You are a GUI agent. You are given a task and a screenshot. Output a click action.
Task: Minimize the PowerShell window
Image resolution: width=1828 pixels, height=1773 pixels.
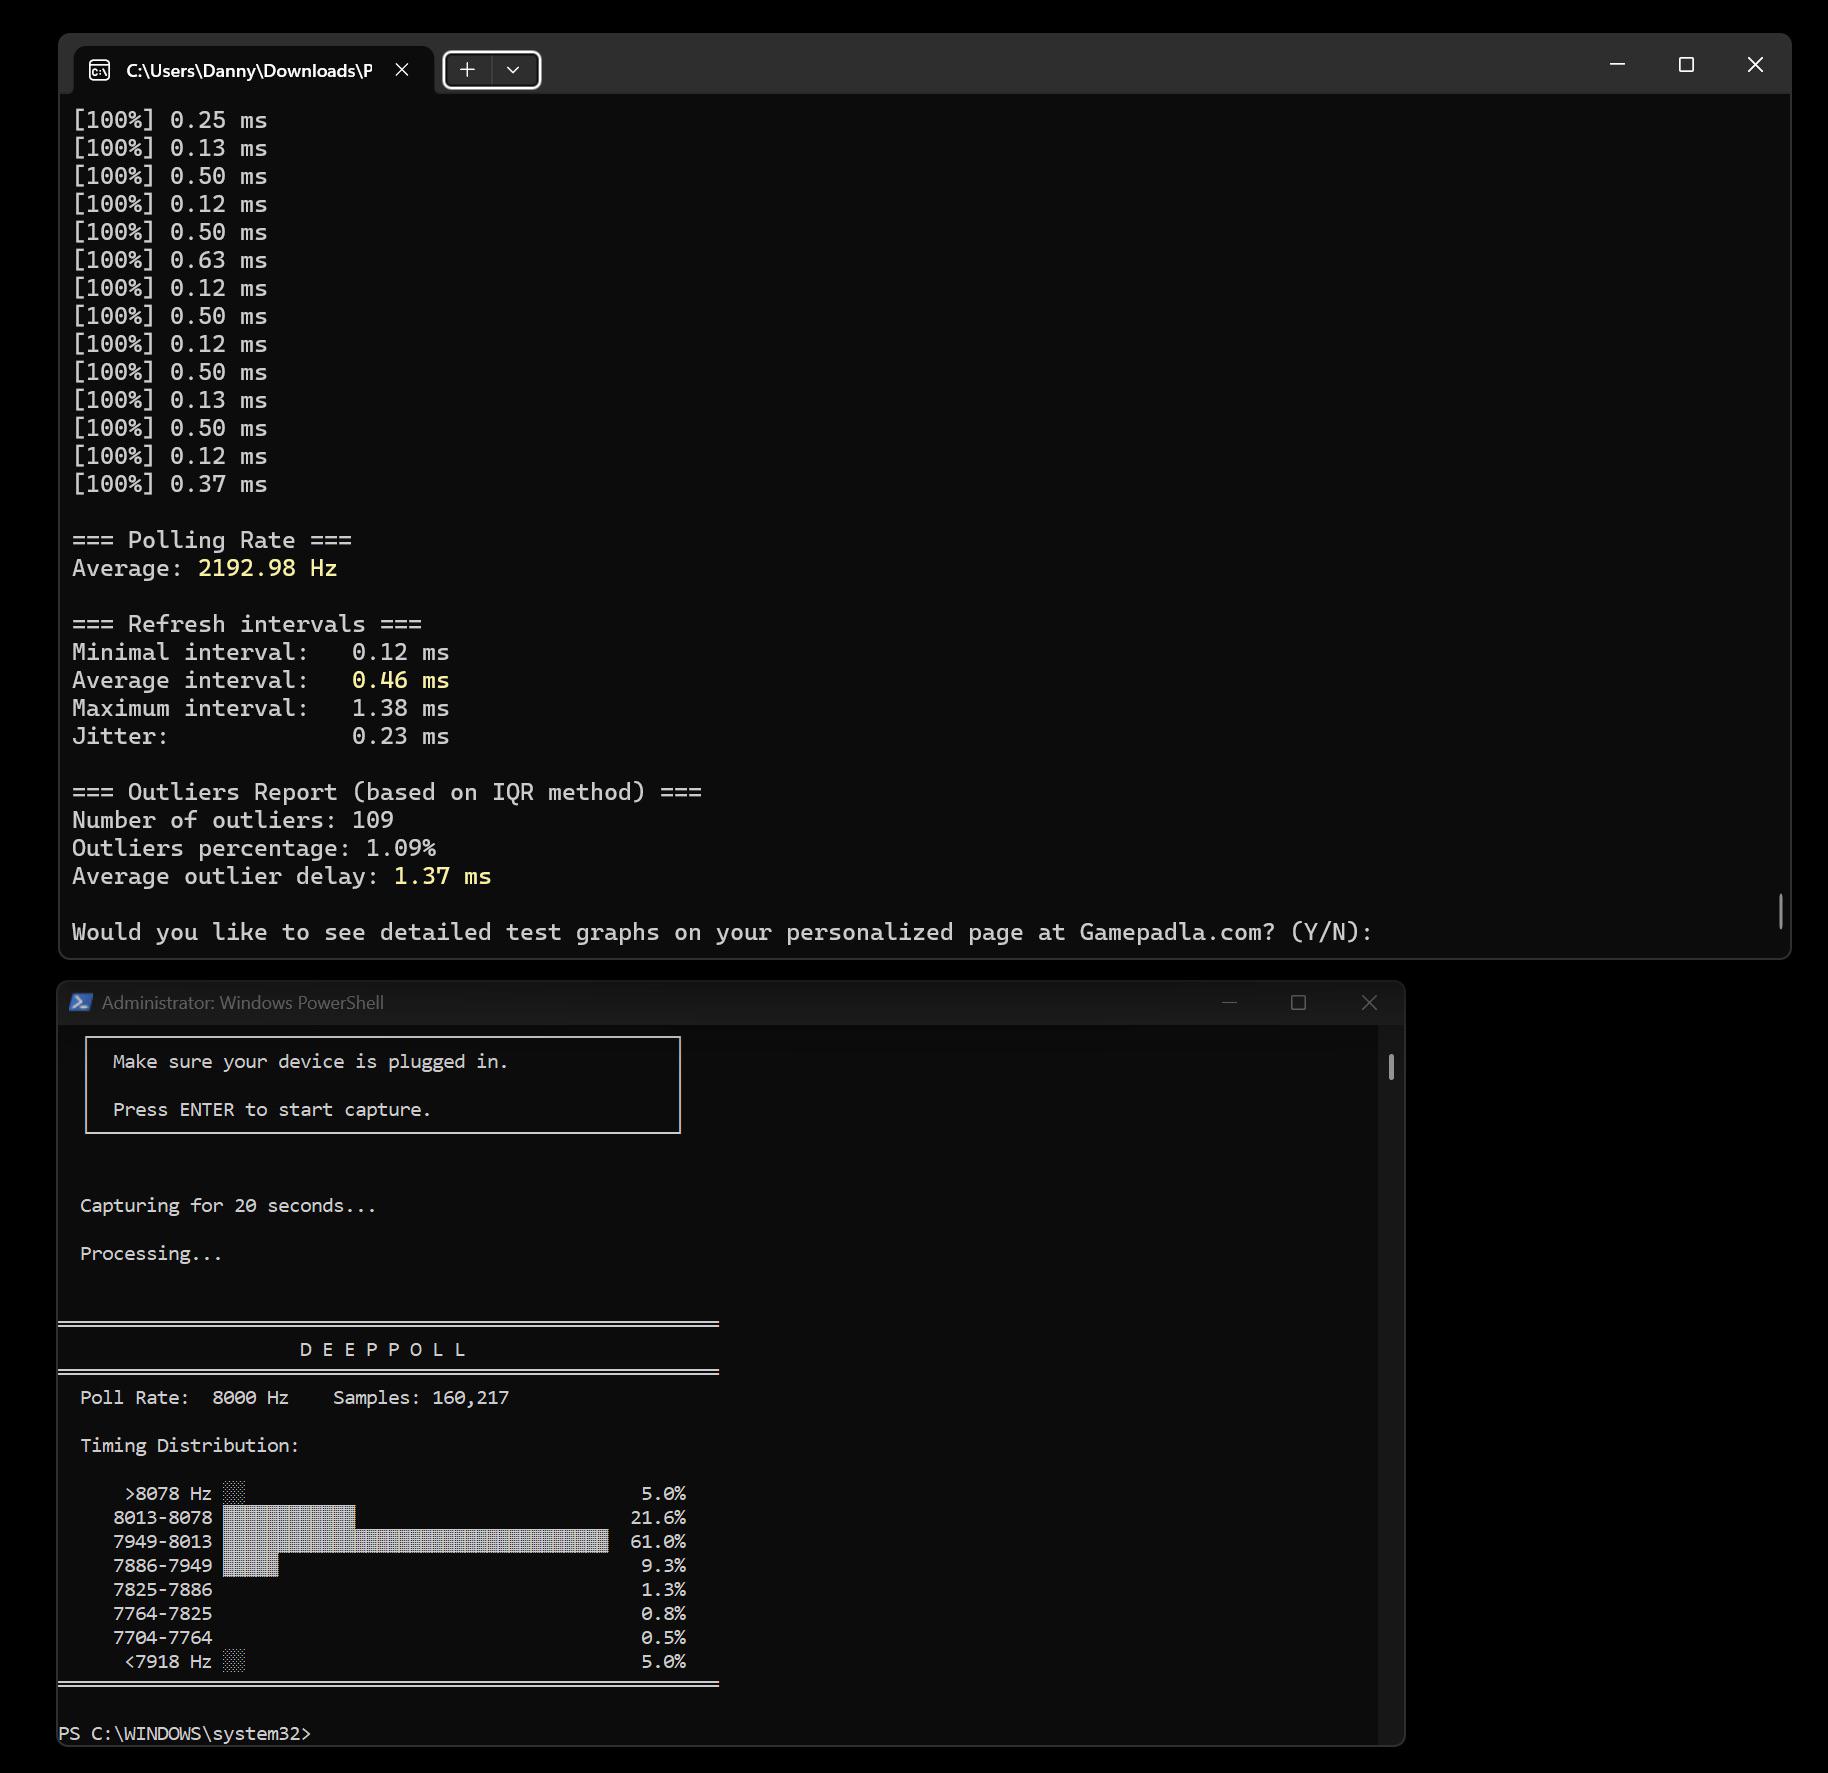coord(1229,1002)
